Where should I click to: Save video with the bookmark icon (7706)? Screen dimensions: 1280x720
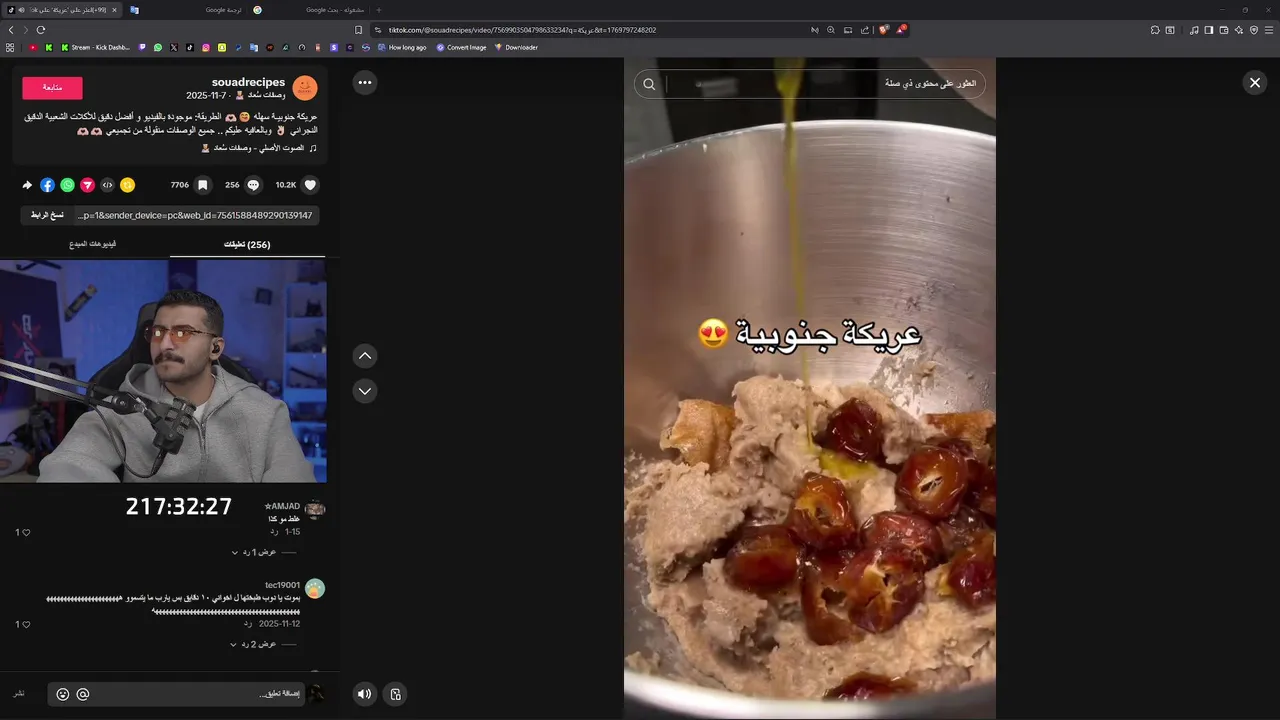click(203, 185)
